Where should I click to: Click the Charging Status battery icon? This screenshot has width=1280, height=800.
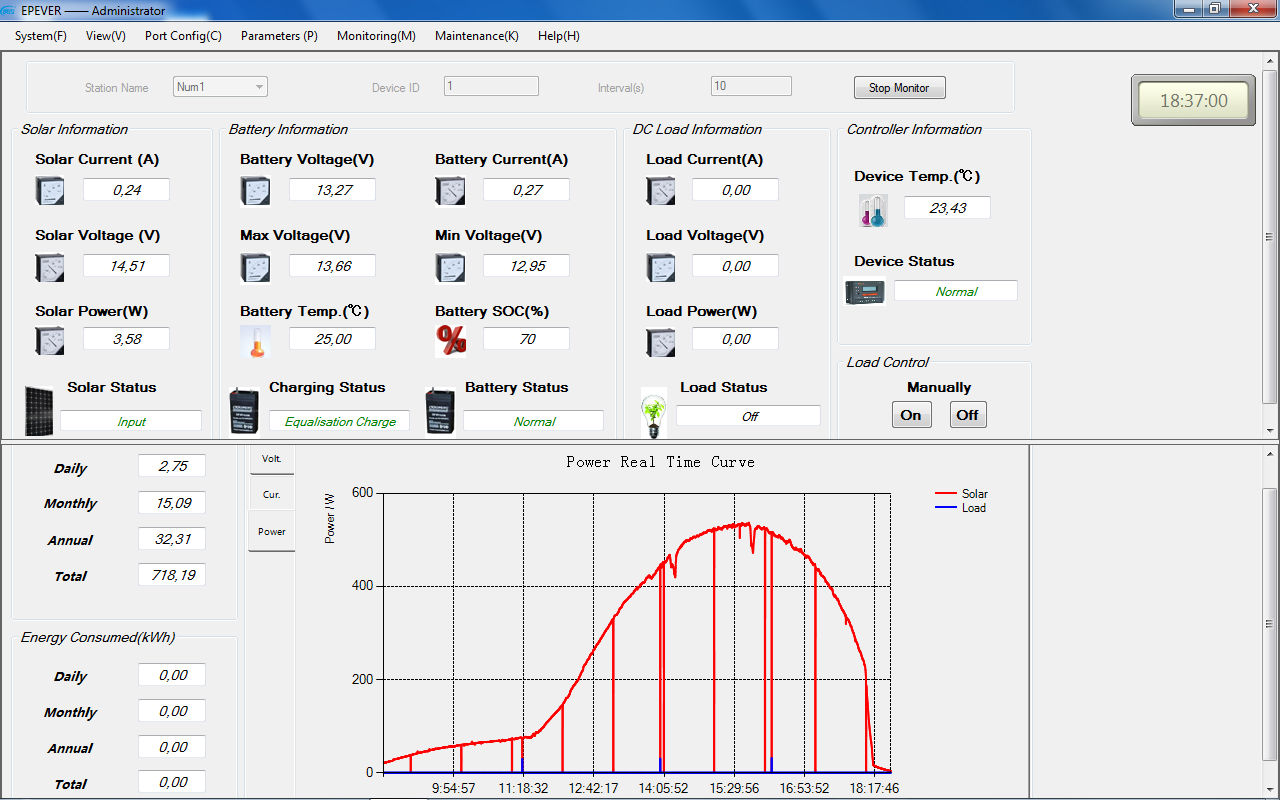[x=244, y=411]
